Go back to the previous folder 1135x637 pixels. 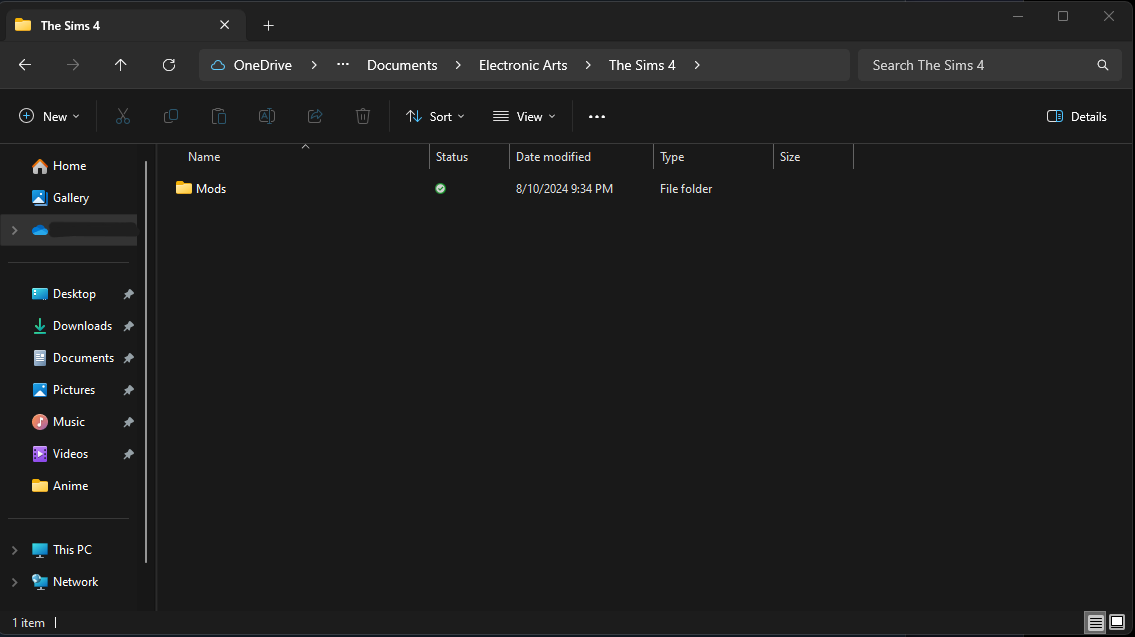[25, 65]
